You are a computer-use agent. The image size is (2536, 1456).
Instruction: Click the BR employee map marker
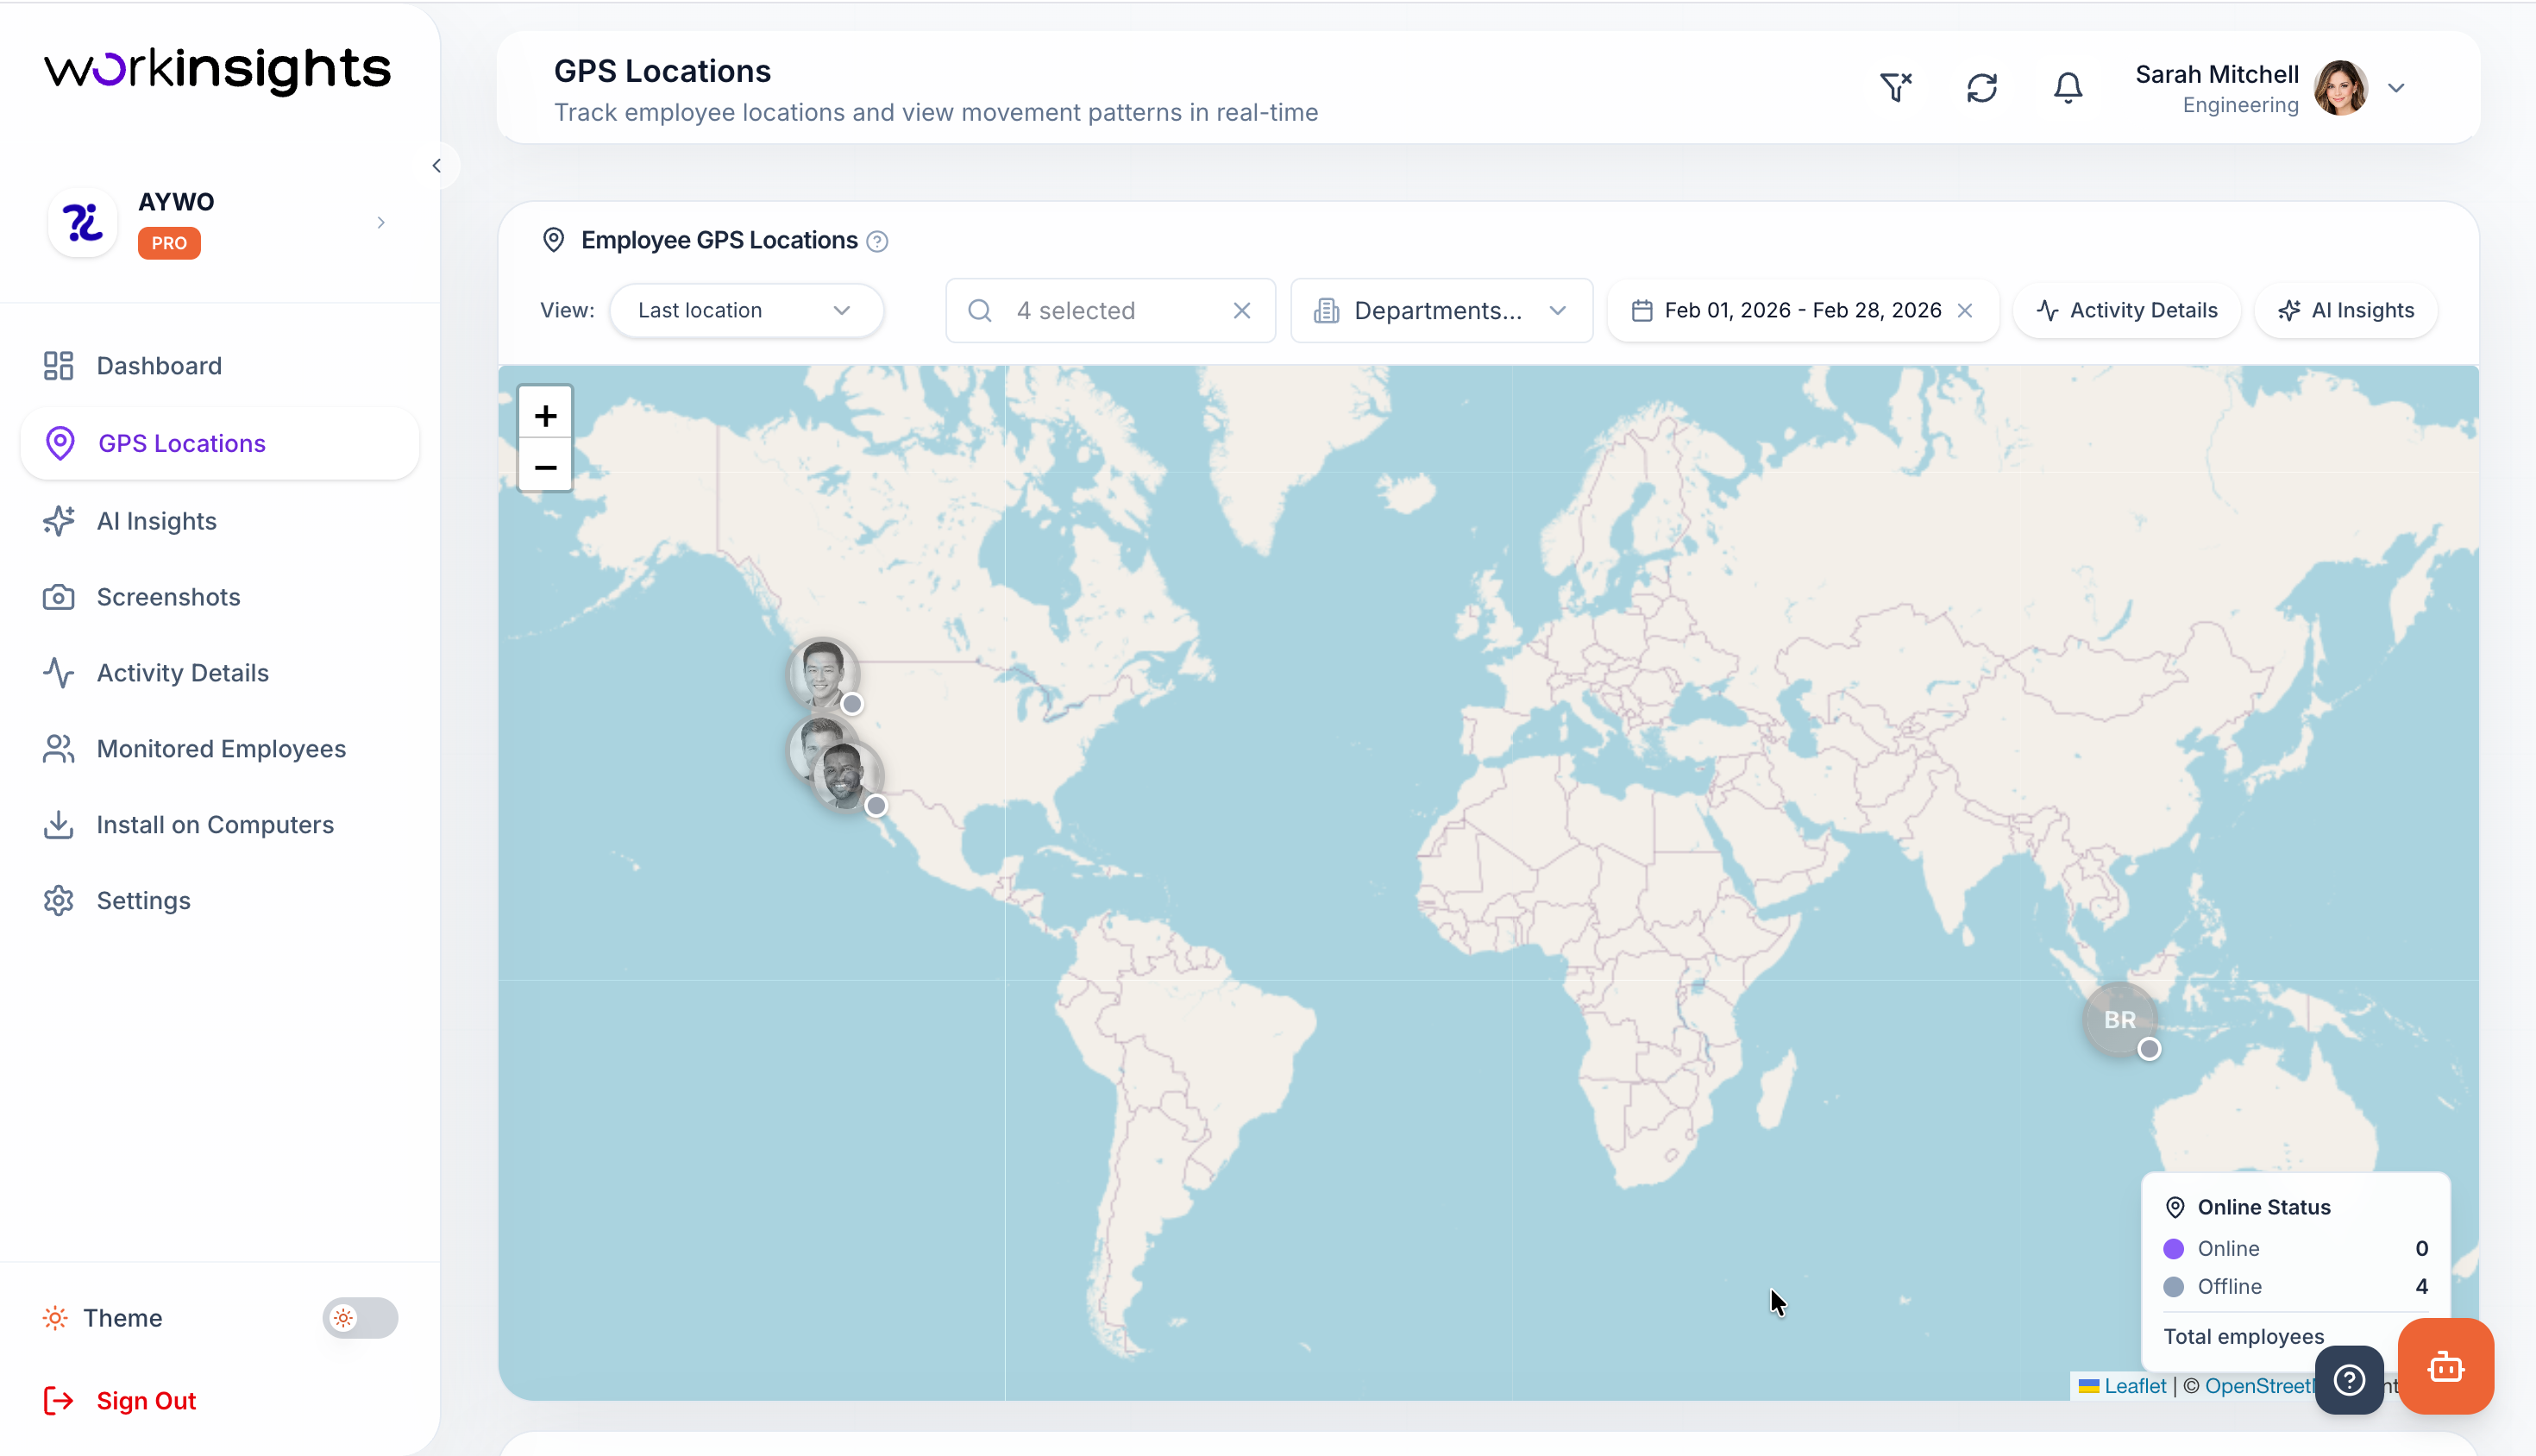click(2119, 1020)
